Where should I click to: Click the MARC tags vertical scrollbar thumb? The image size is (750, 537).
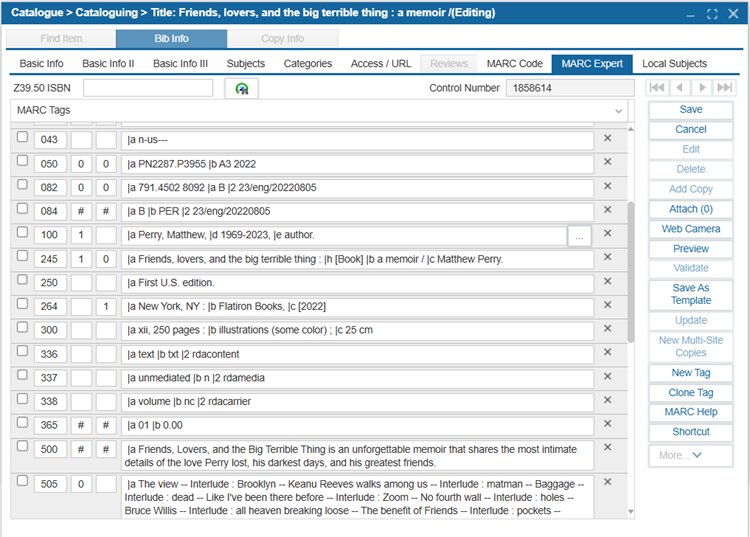tap(630, 272)
